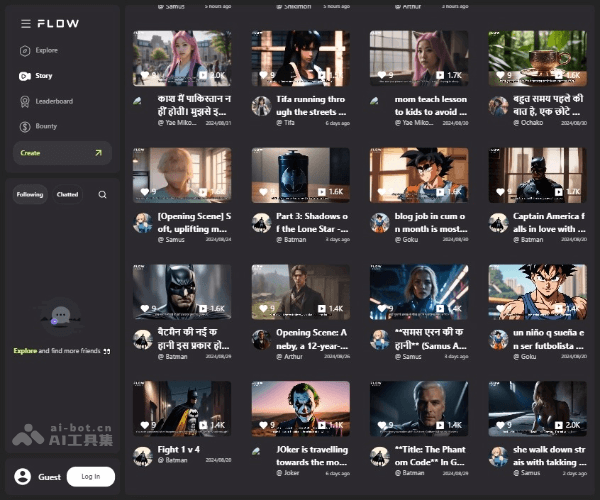The width and height of the screenshot is (600, 500).
Task: Click heart icon on Joker story thumbnail
Action: (x=264, y=425)
